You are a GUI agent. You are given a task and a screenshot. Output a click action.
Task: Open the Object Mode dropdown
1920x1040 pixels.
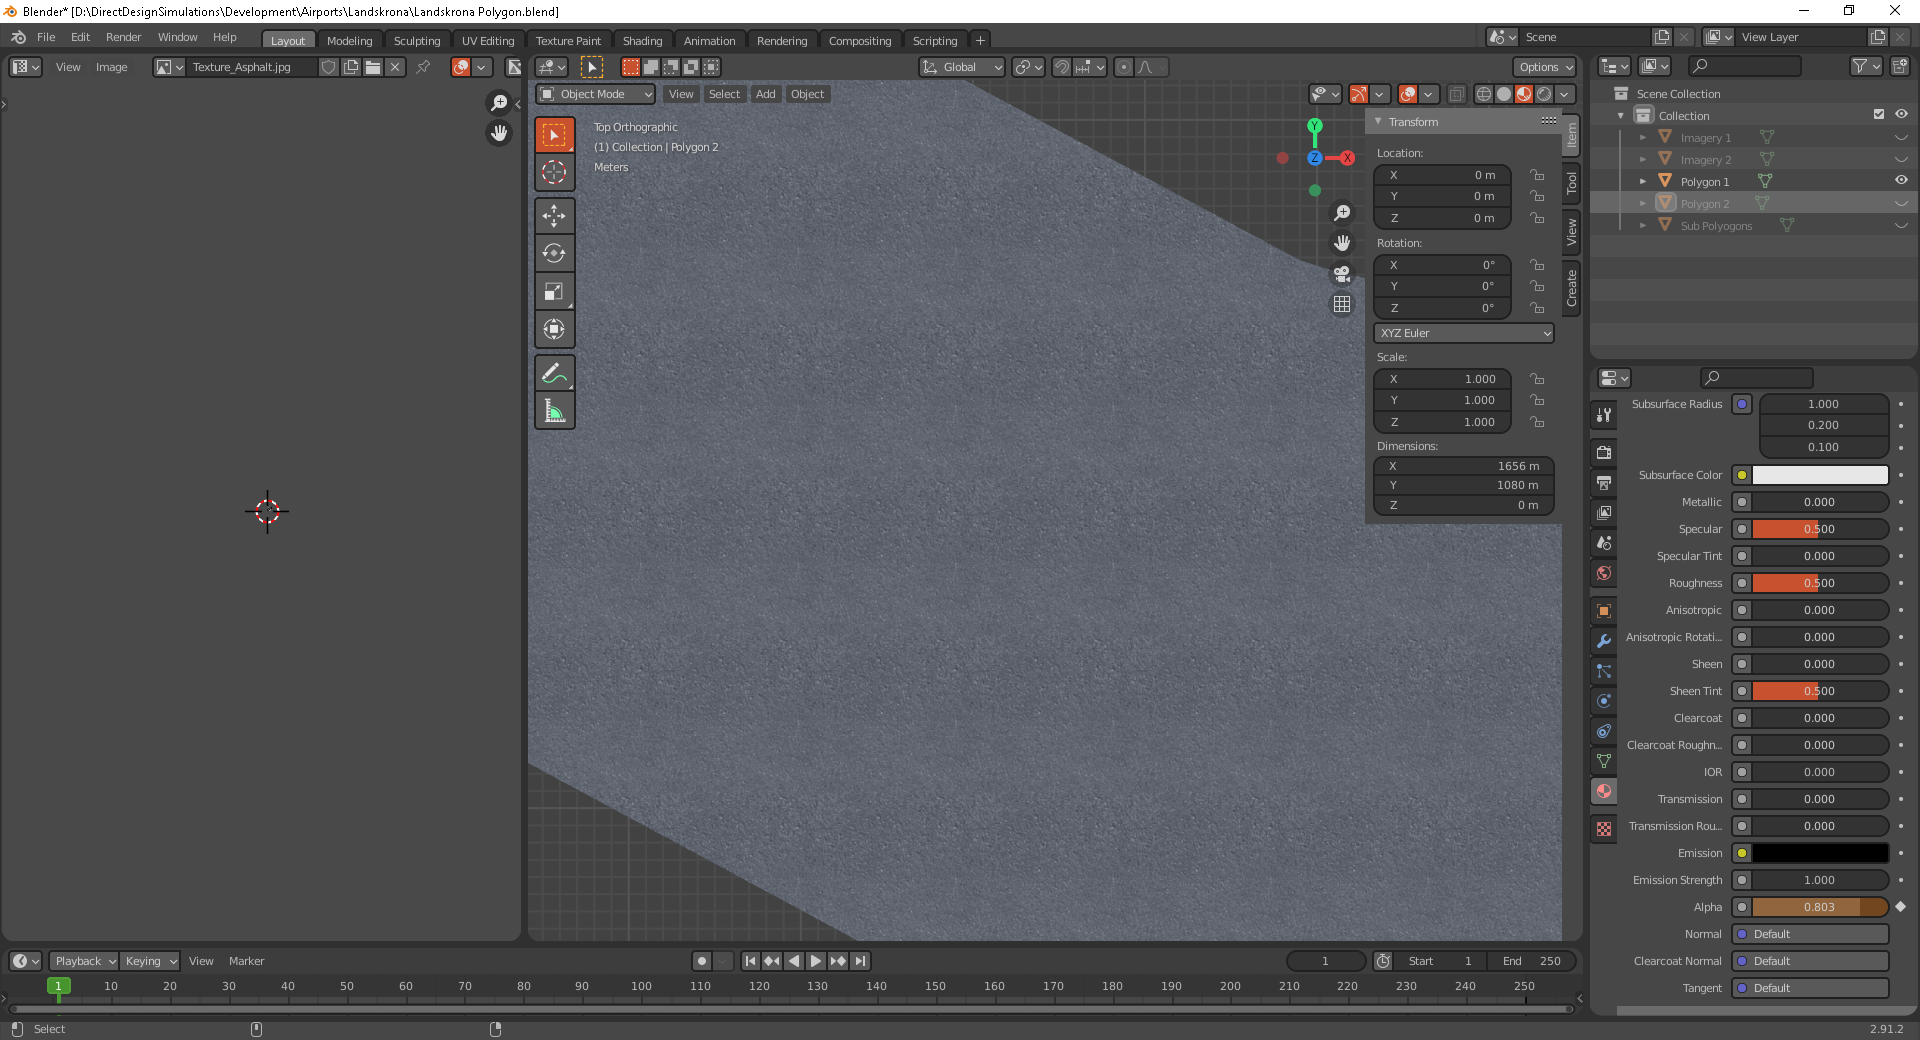tap(594, 93)
